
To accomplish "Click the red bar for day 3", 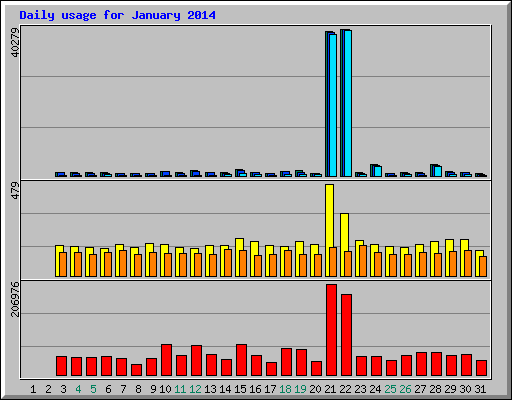I will click(x=61, y=366).
